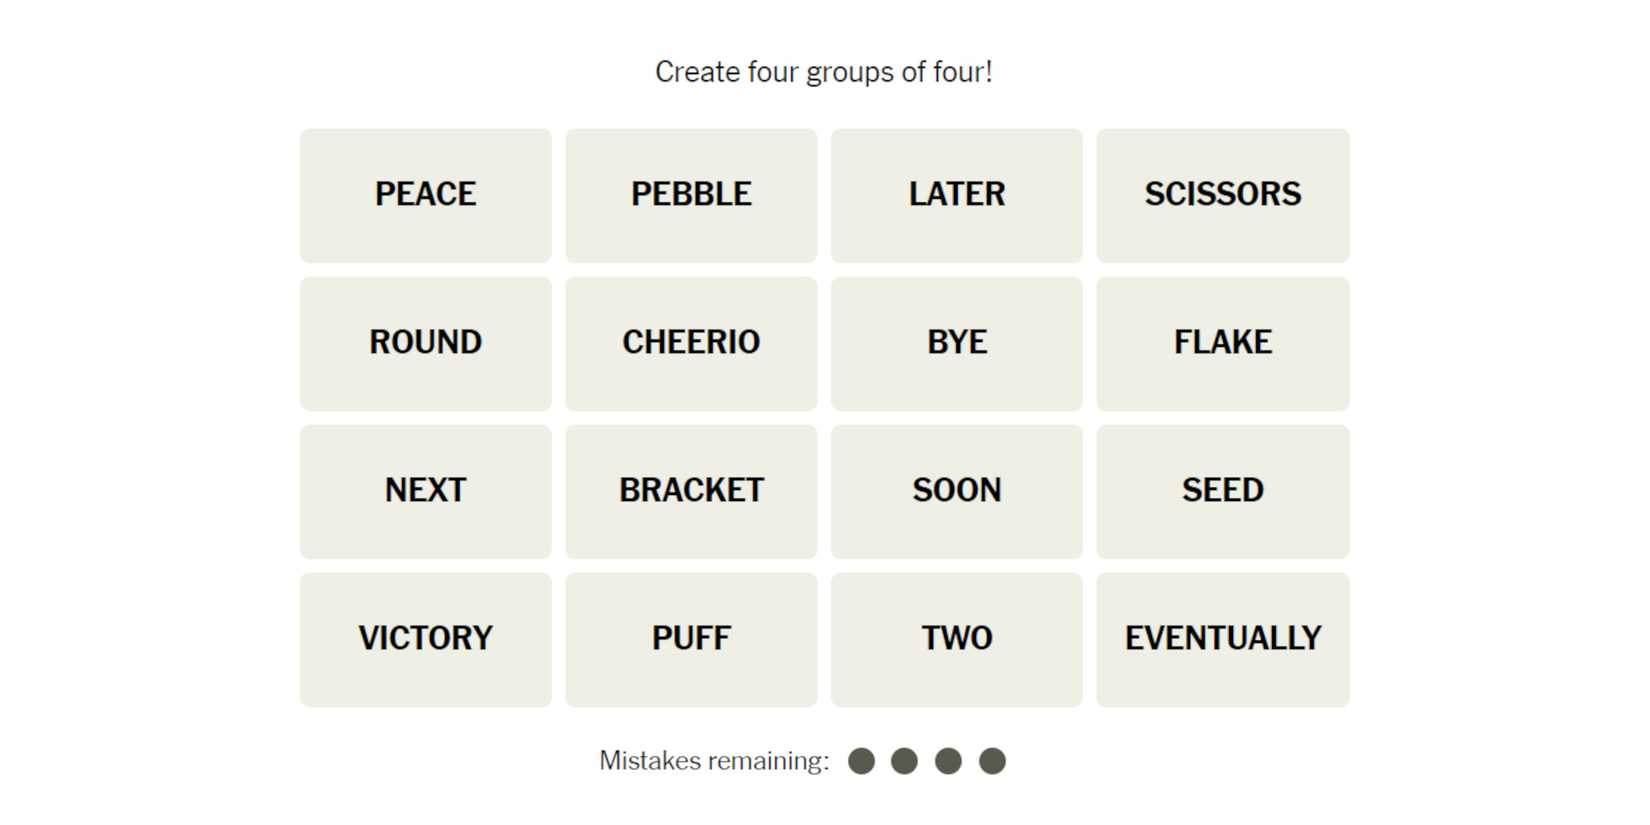Select the SCISSORS word tile
The height and width of the screenshot is (825, 1650).
tap(1223, 195)
